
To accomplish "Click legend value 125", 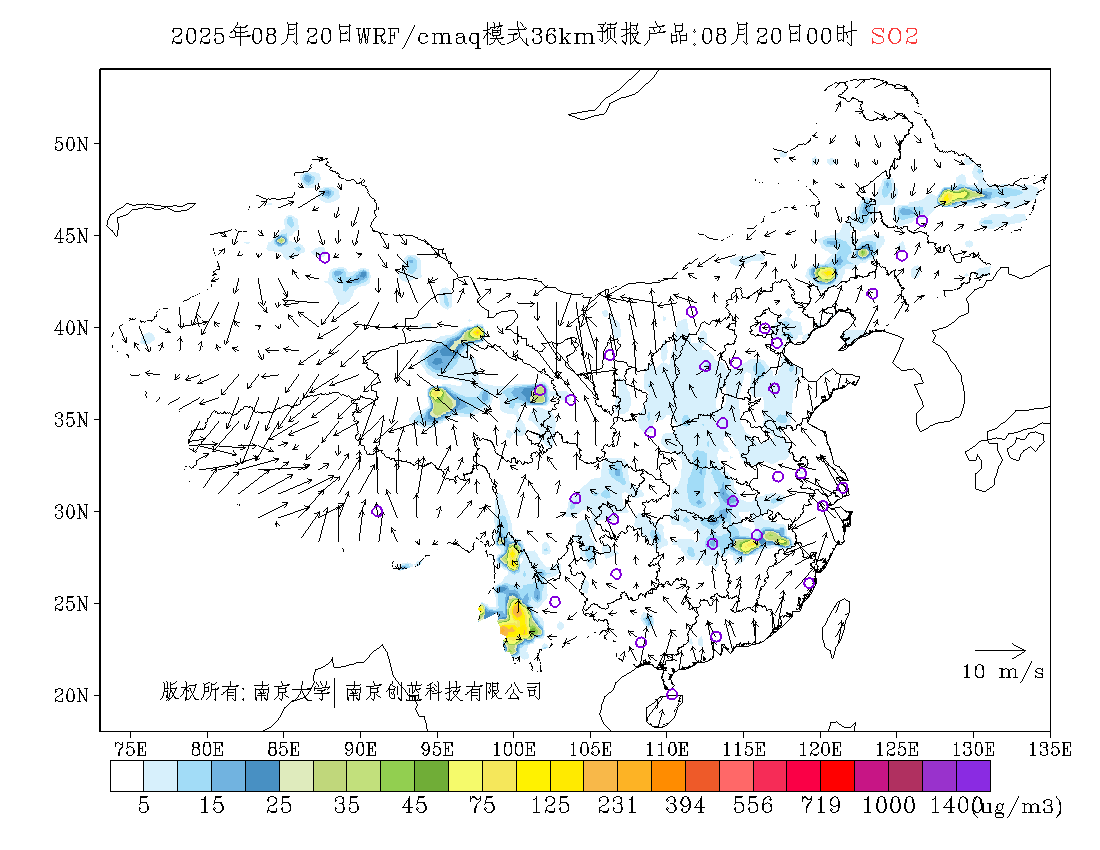I will (550, 805).
